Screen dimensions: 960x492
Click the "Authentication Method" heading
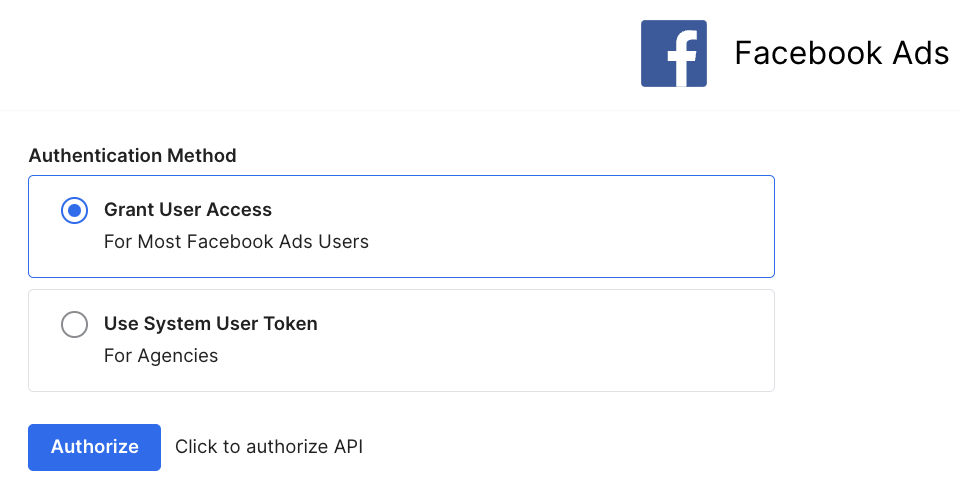[x=132, y=156]
